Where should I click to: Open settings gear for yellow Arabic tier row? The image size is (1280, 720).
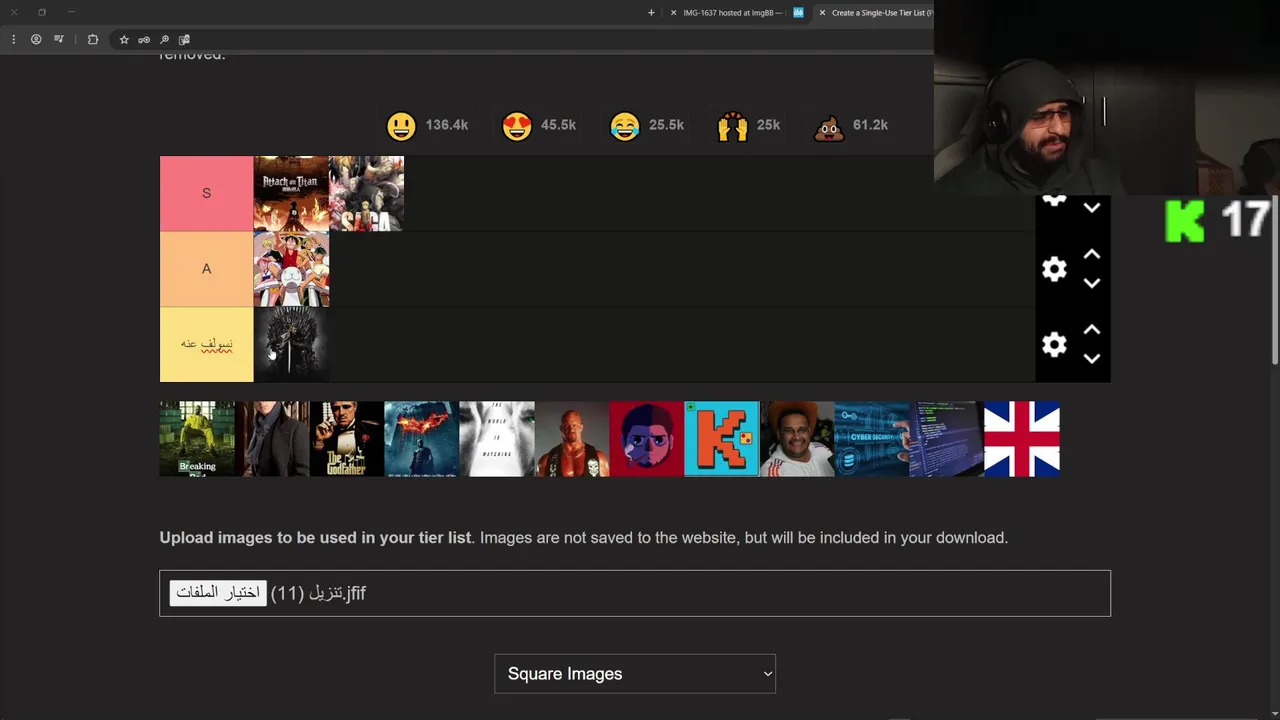click(1054, 345)
